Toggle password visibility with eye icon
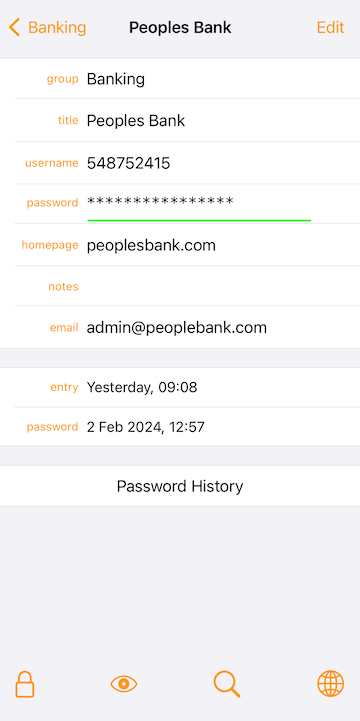 tap(124, 684)
